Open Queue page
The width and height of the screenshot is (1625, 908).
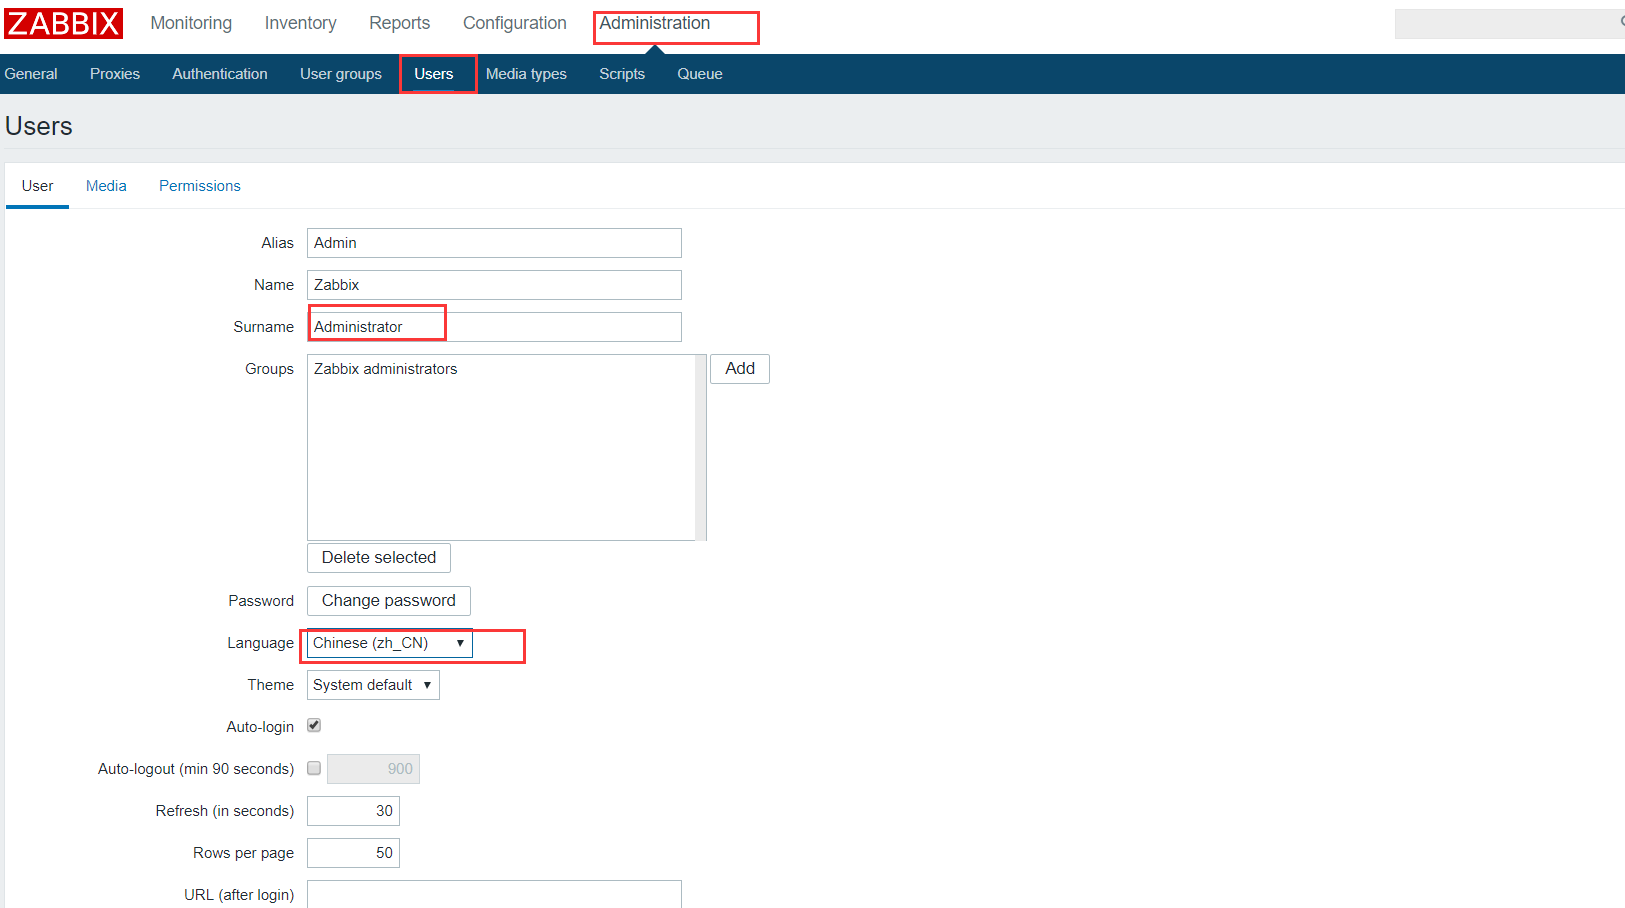(x=700, y=74)
